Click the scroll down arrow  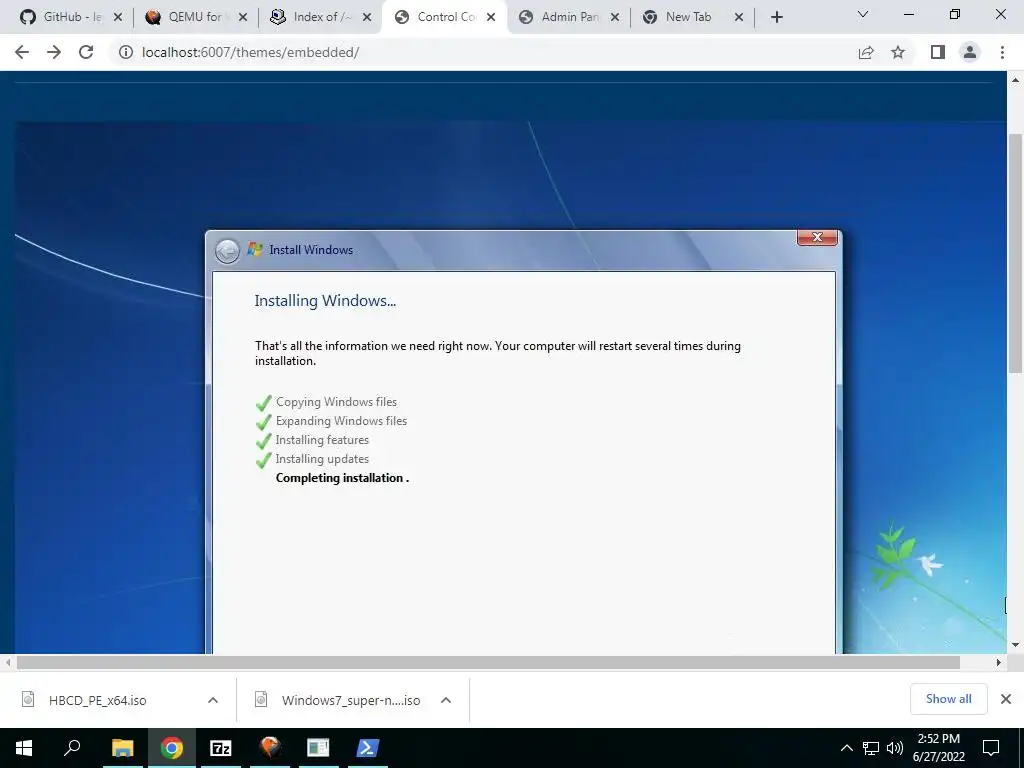[x=1015, y=645]
